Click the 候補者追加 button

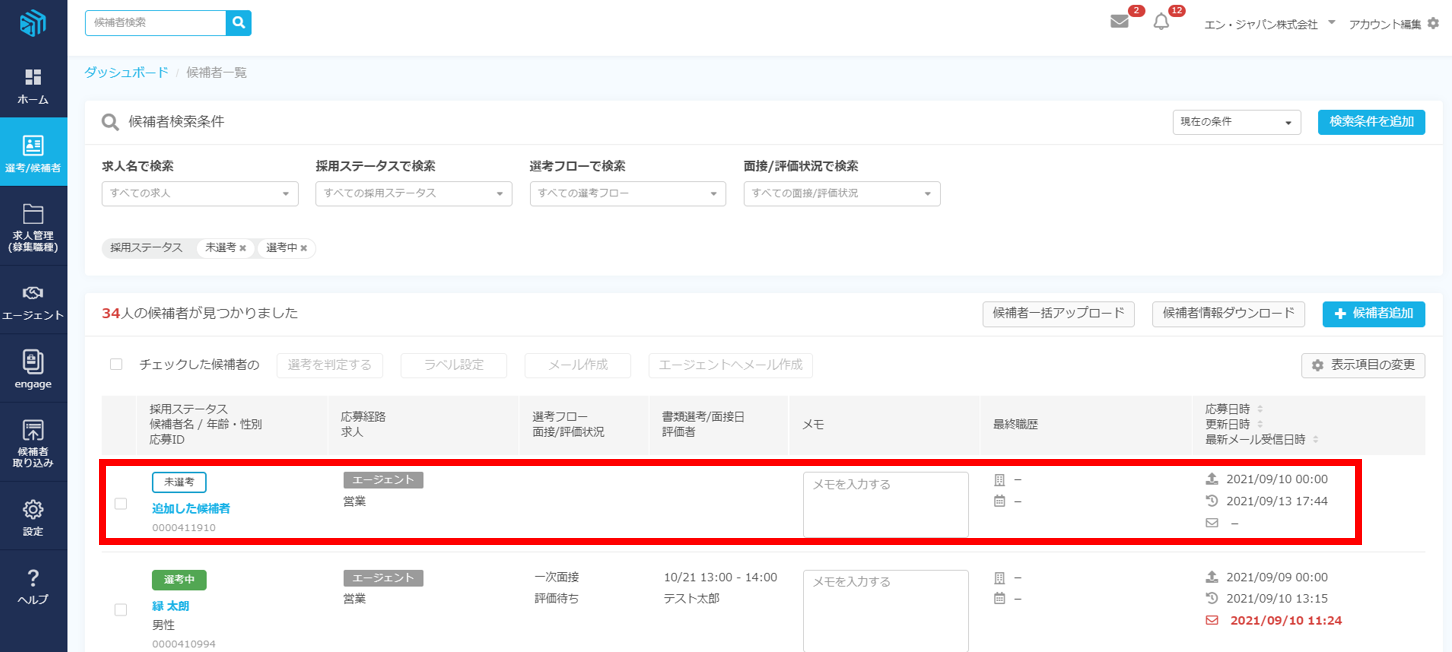click(x=1373, y=314)
